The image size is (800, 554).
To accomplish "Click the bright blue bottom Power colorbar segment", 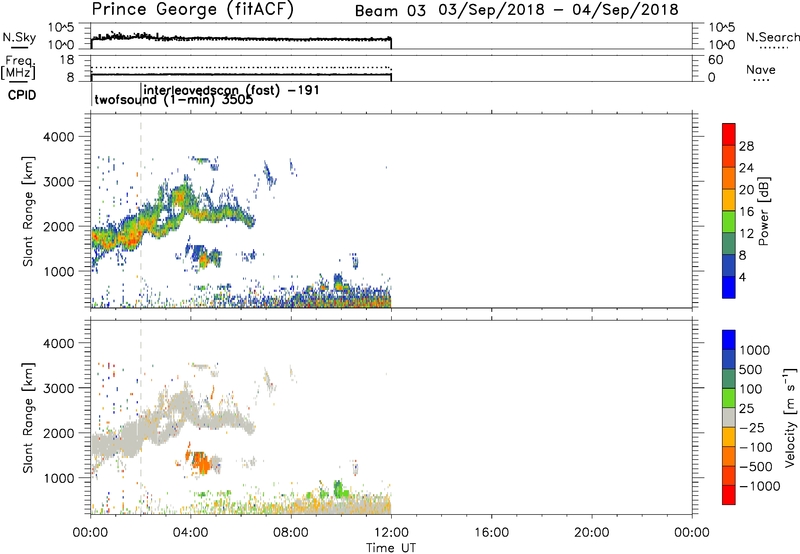I will coord(729,287).
